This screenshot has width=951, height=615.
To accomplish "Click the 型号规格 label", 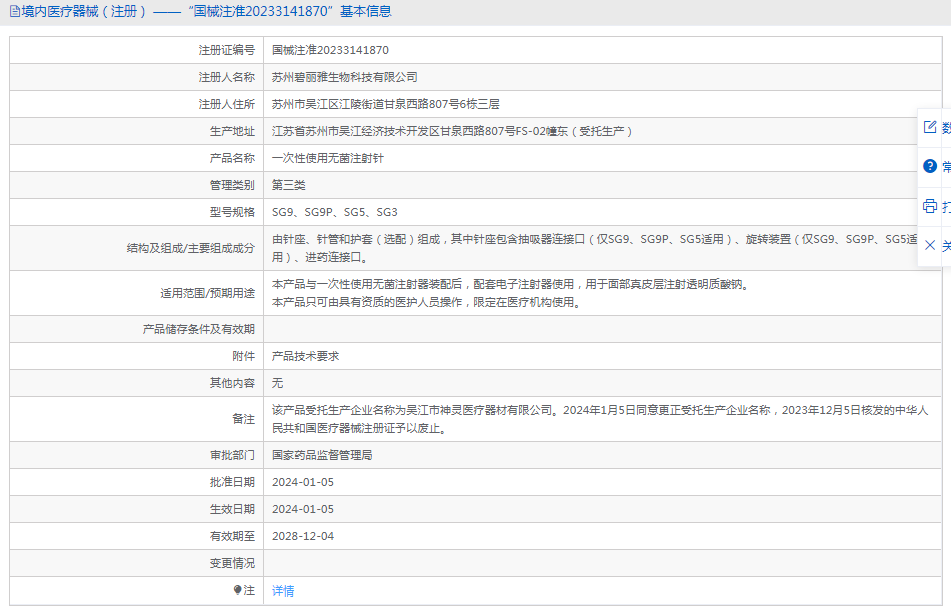I will coord(232,212).
